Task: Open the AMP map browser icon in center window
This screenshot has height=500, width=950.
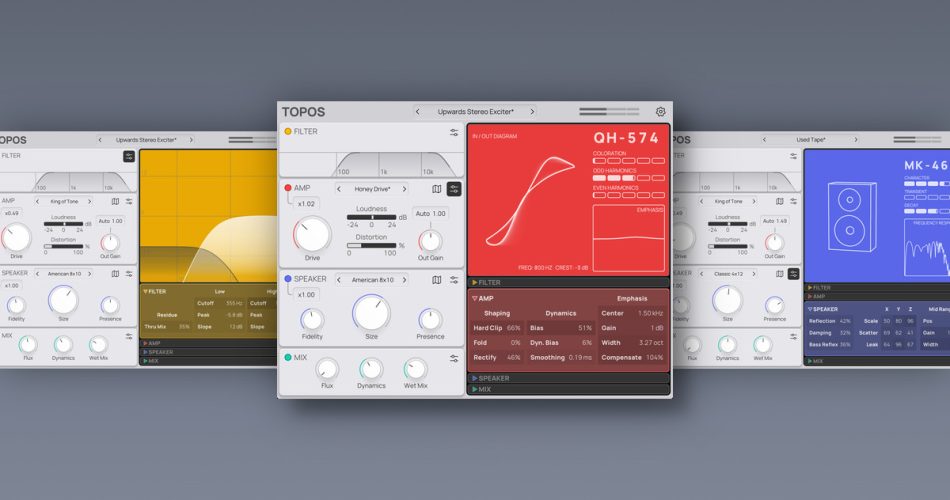Action: pos(436,188)
